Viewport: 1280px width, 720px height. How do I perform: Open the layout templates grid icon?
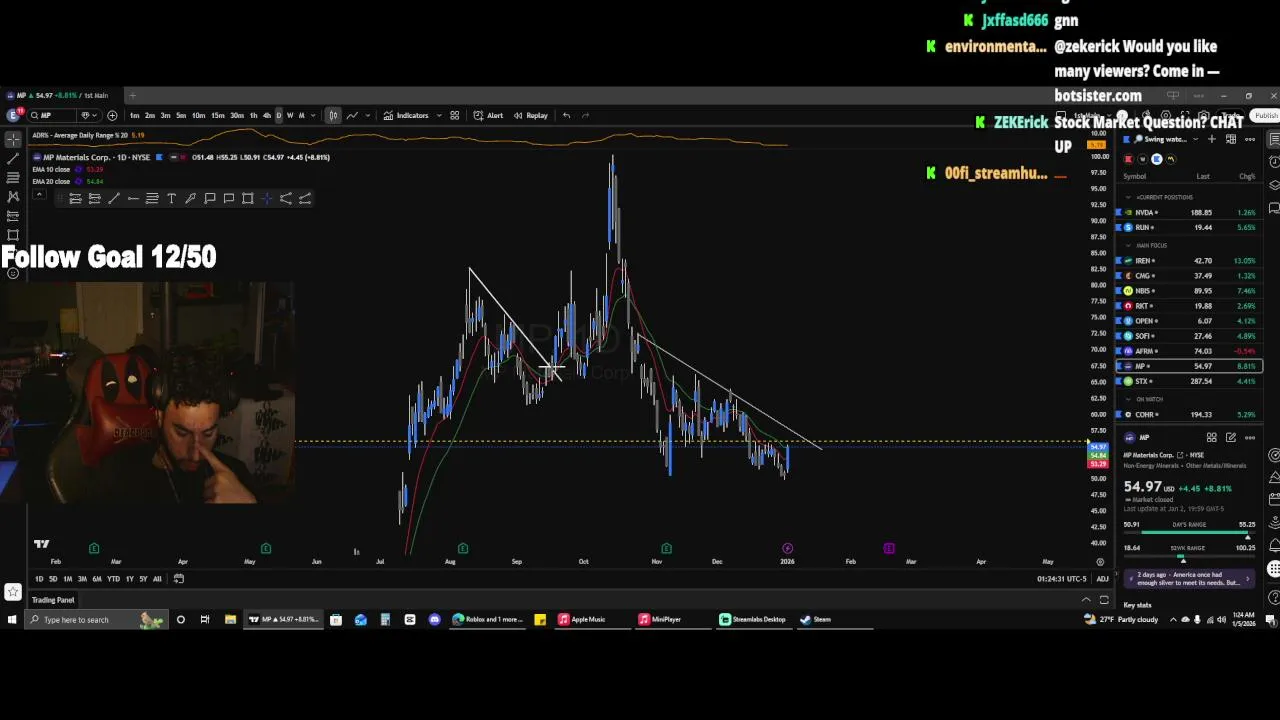coord(454,115)
